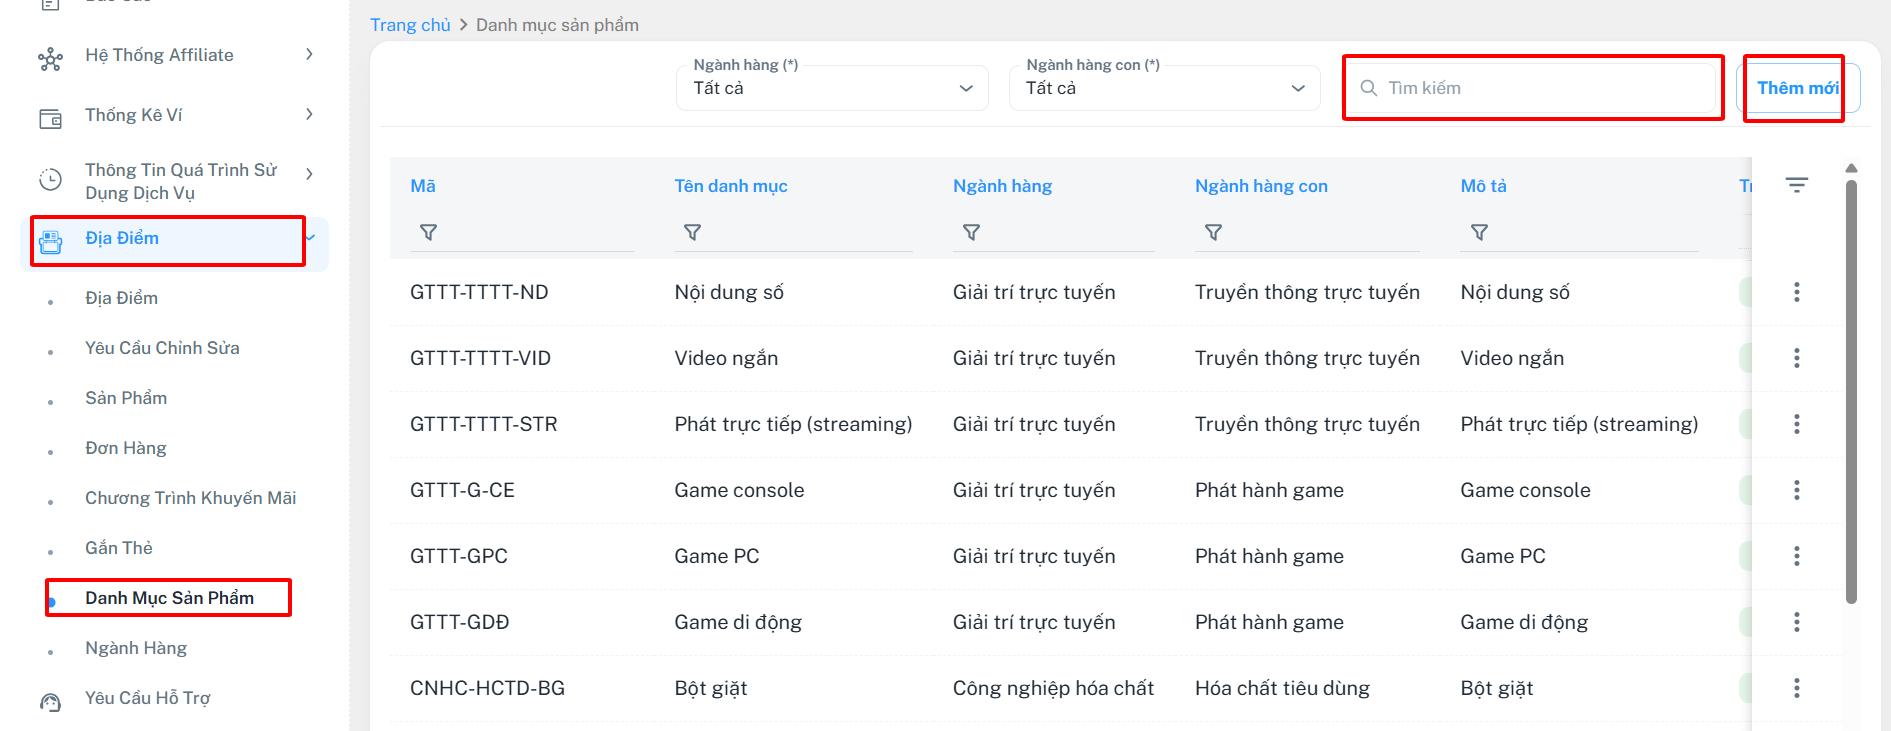Click the filter icon under Mã column
The image size is (1891, 731).
click(428, 232)
